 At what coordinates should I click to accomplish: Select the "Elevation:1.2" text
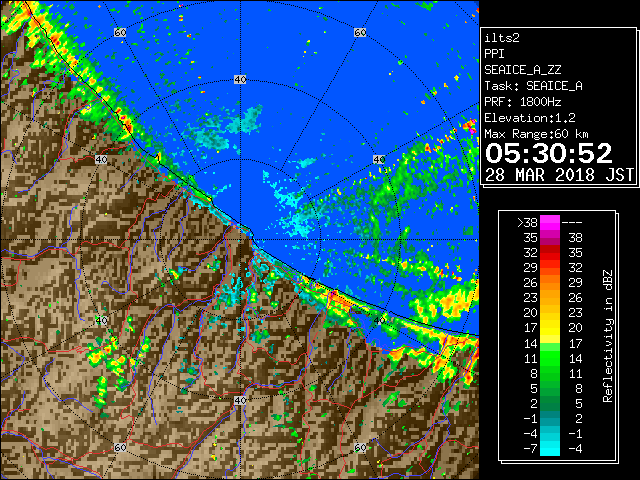[530, 118]
